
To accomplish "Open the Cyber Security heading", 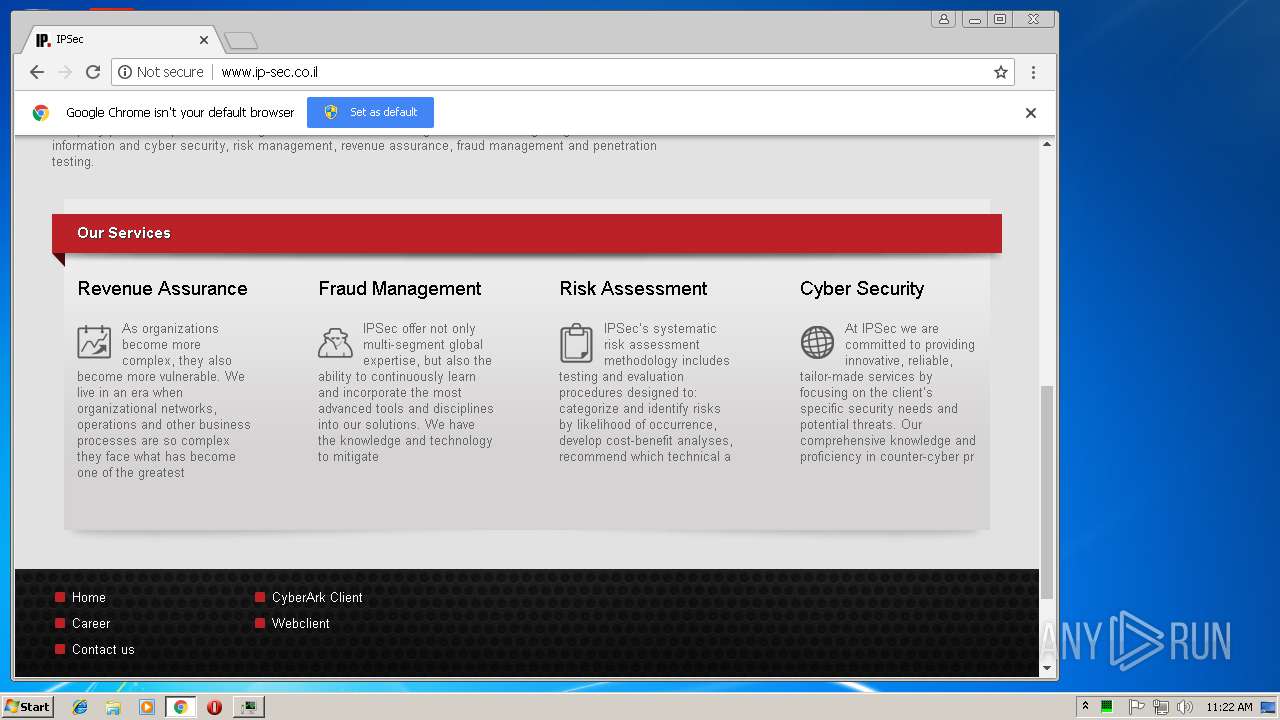I will [x=862, y=289].
